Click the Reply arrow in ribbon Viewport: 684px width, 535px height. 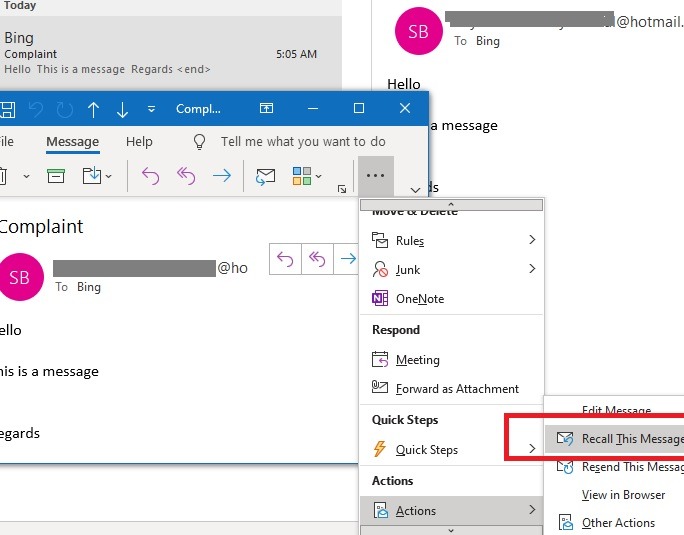(150, 176)
